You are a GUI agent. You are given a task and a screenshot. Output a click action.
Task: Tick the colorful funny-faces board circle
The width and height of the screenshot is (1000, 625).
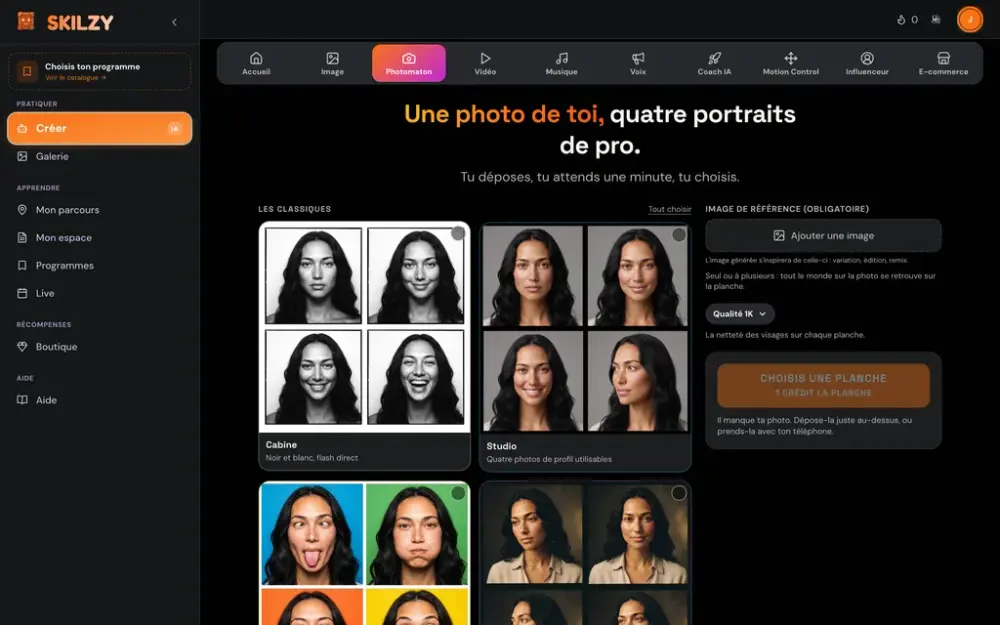pos(458,493)
